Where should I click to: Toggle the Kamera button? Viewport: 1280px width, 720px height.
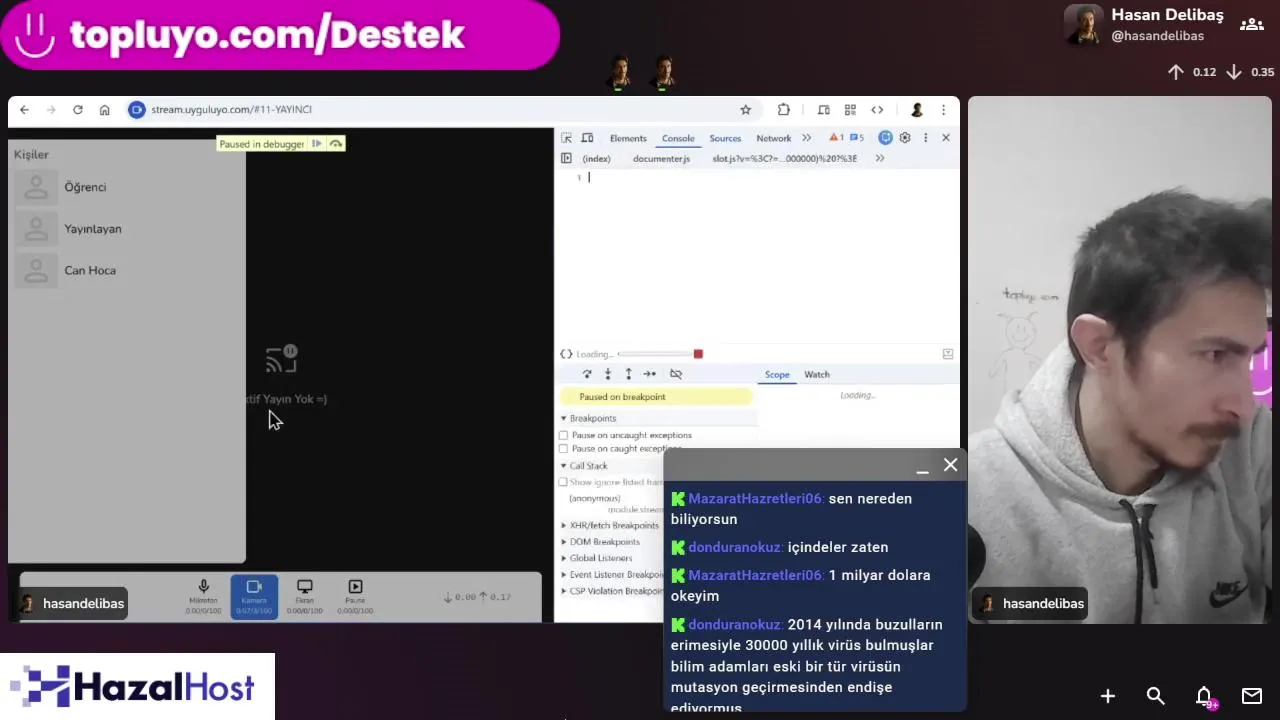(254, 596)
